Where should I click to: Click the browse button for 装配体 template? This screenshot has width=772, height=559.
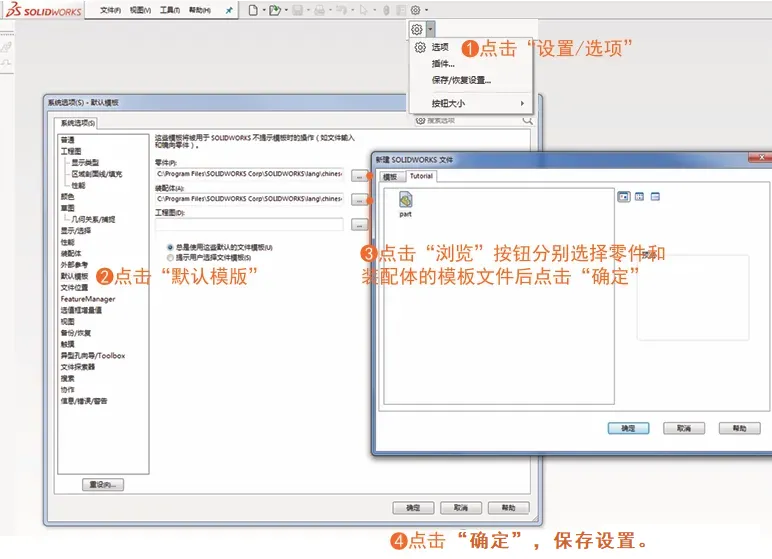[x=359, y=200]
